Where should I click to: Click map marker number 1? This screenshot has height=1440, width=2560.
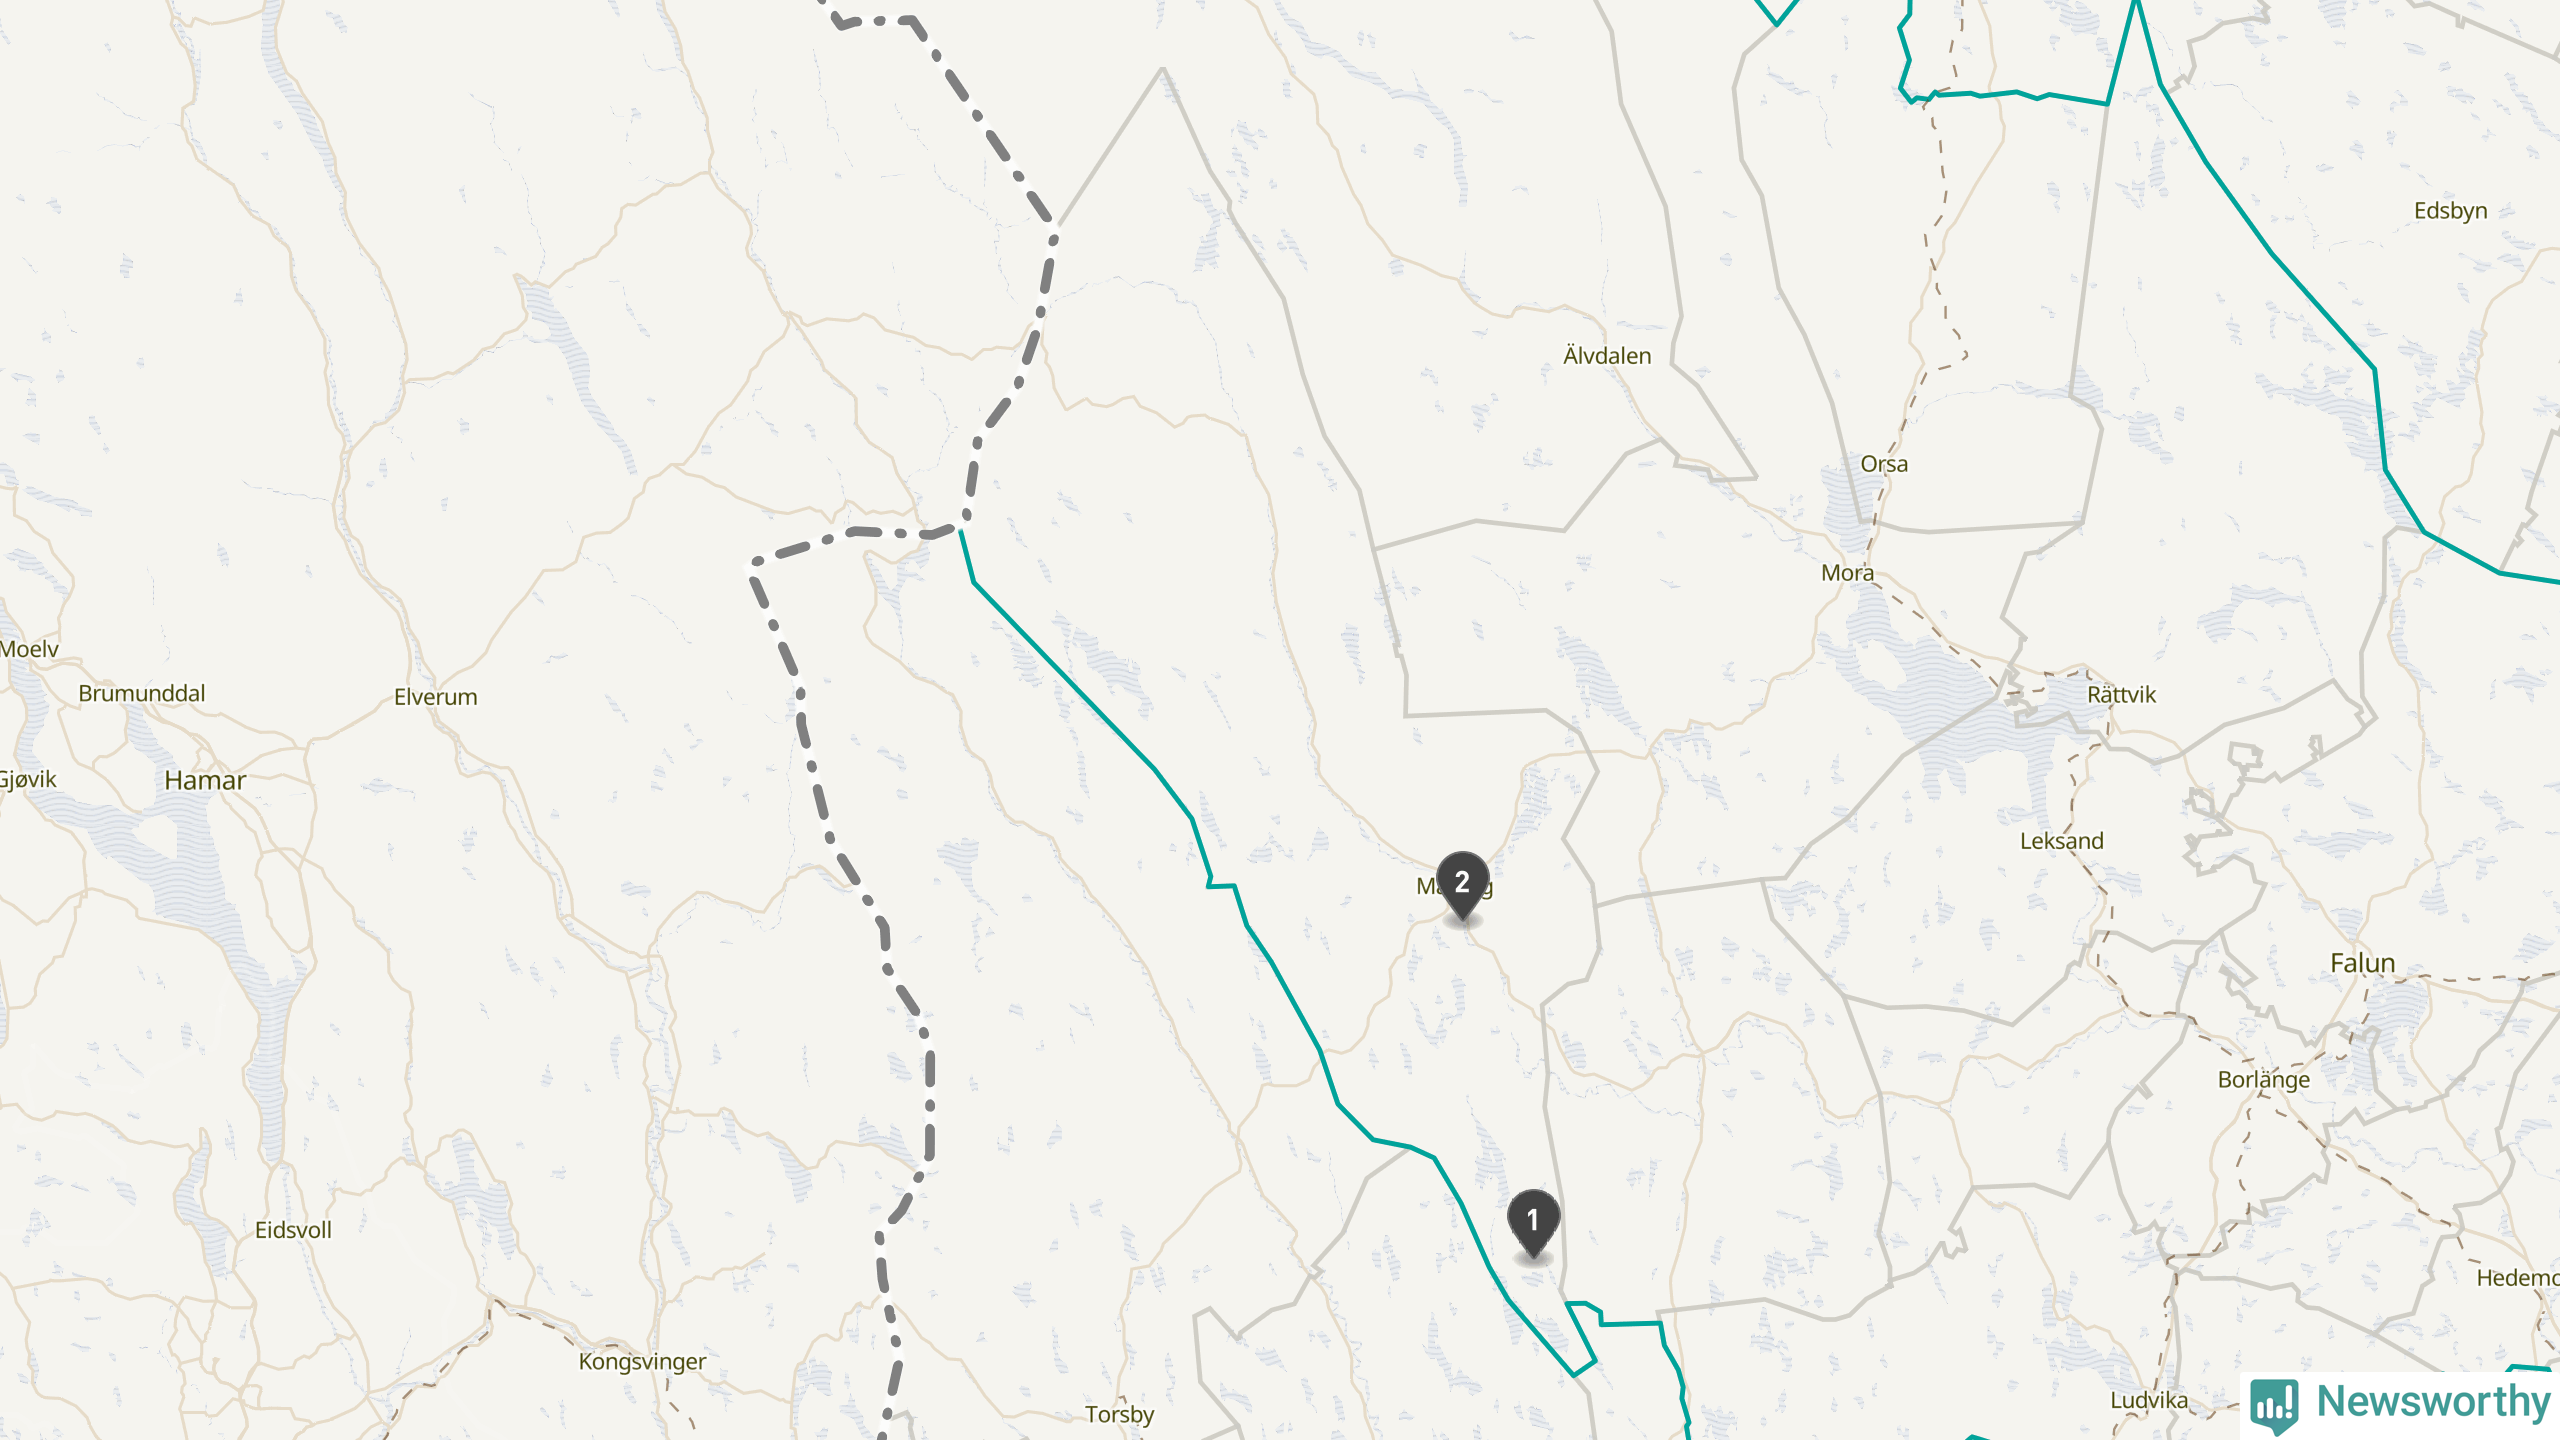click(x=1533, y=1224)
